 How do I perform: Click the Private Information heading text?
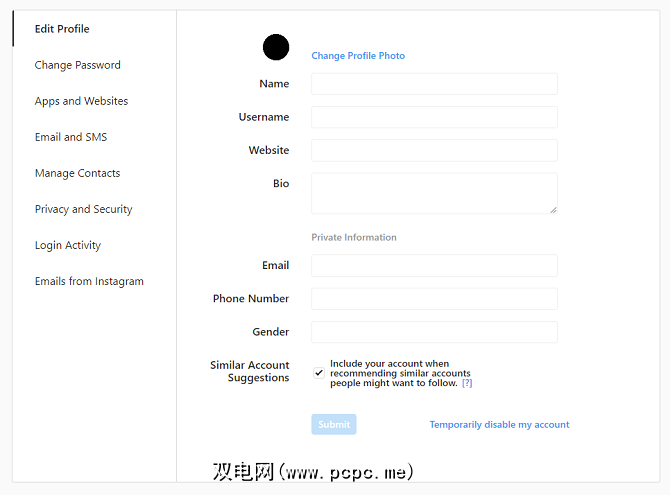[354, 237]
